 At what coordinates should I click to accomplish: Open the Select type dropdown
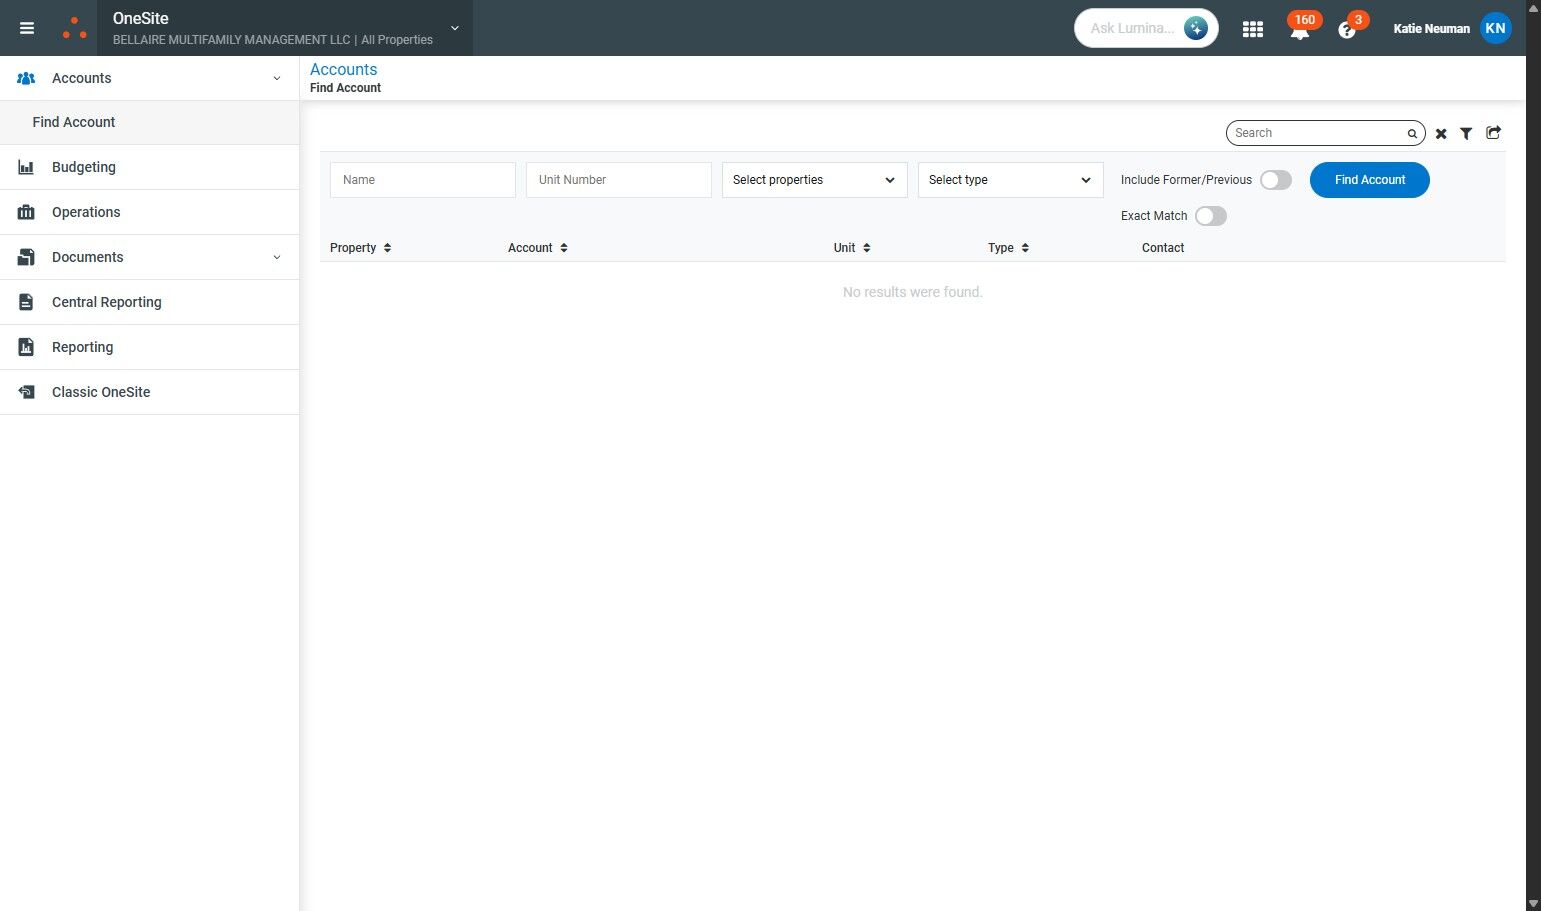[1010, 180]
